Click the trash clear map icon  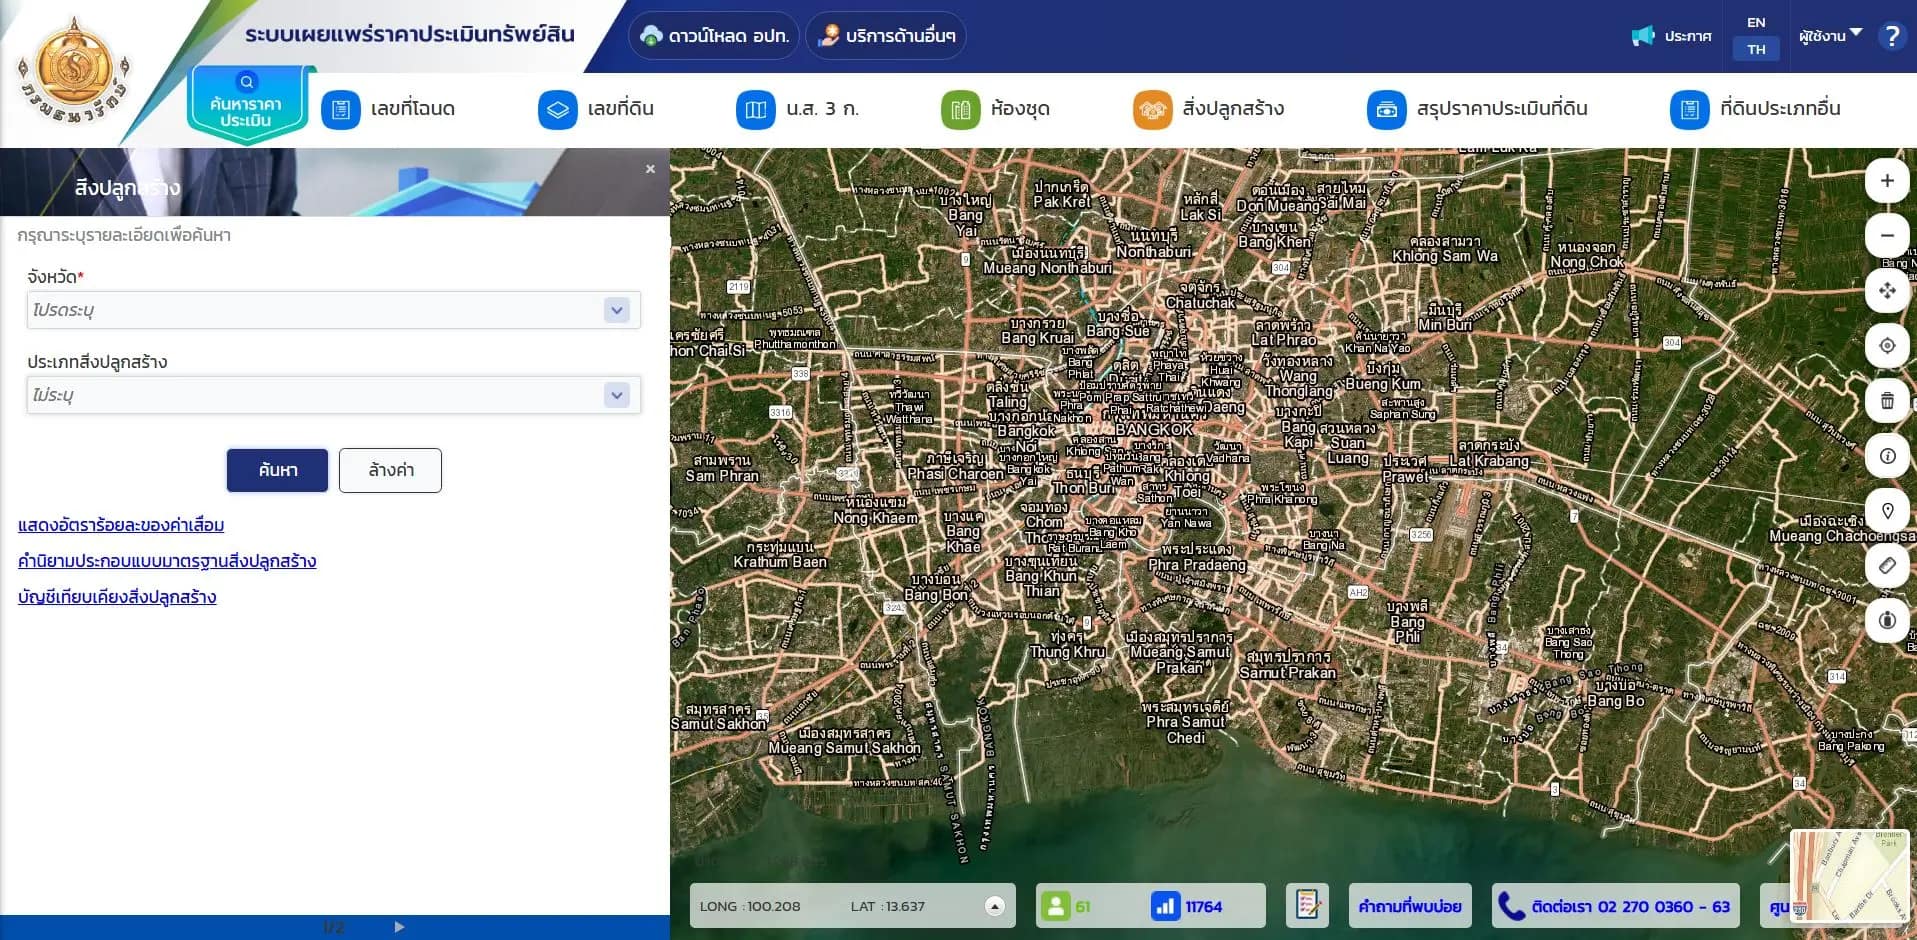pos(1886,401)
